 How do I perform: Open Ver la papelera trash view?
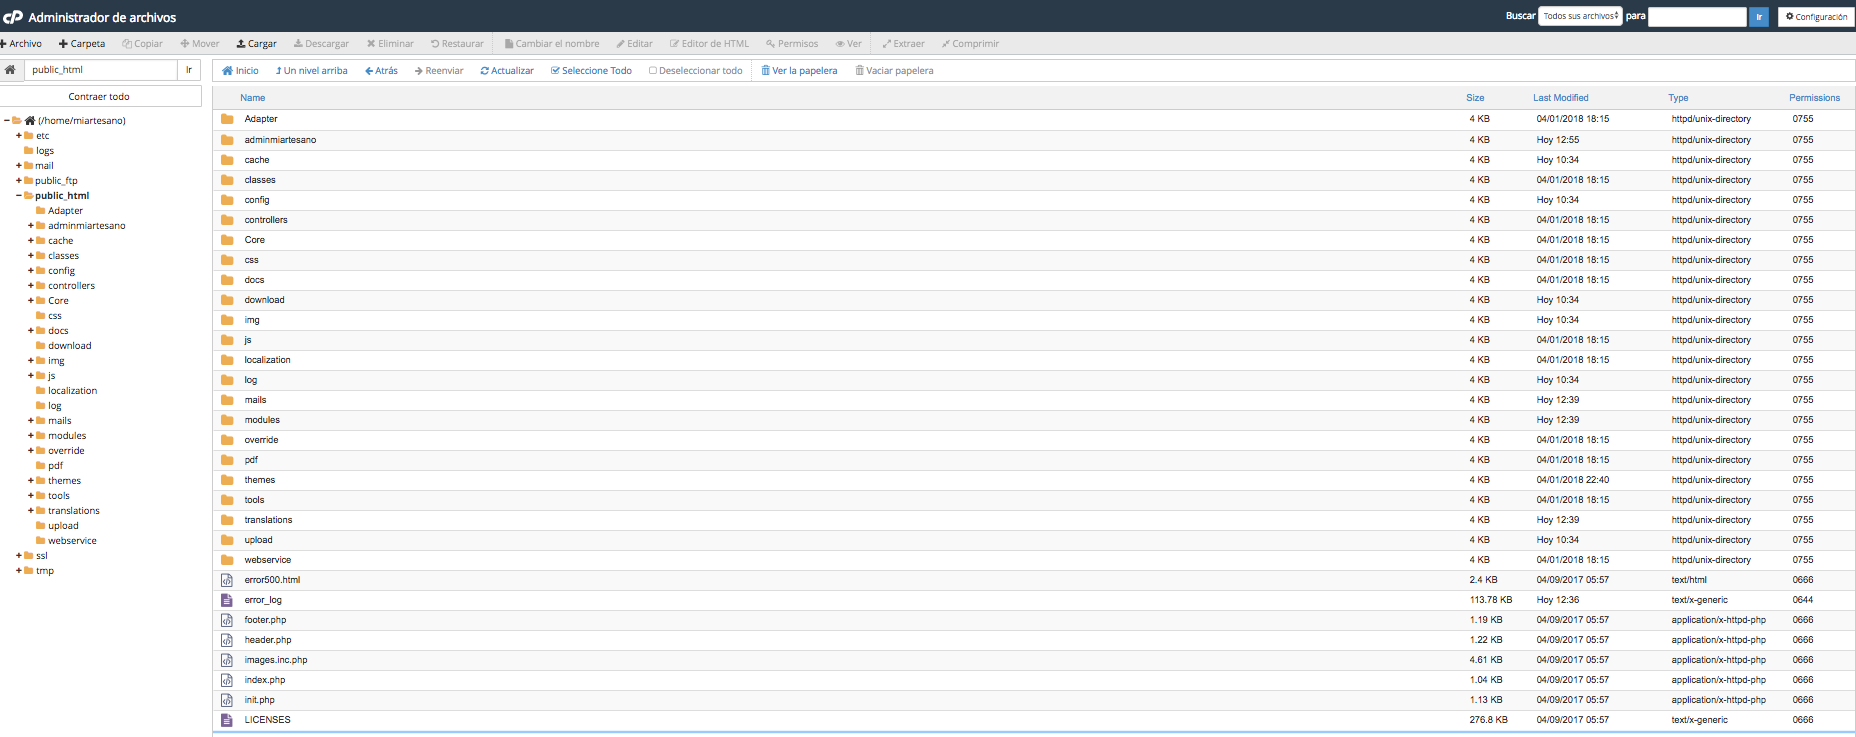pyautogui.click(x=799, y=71)
